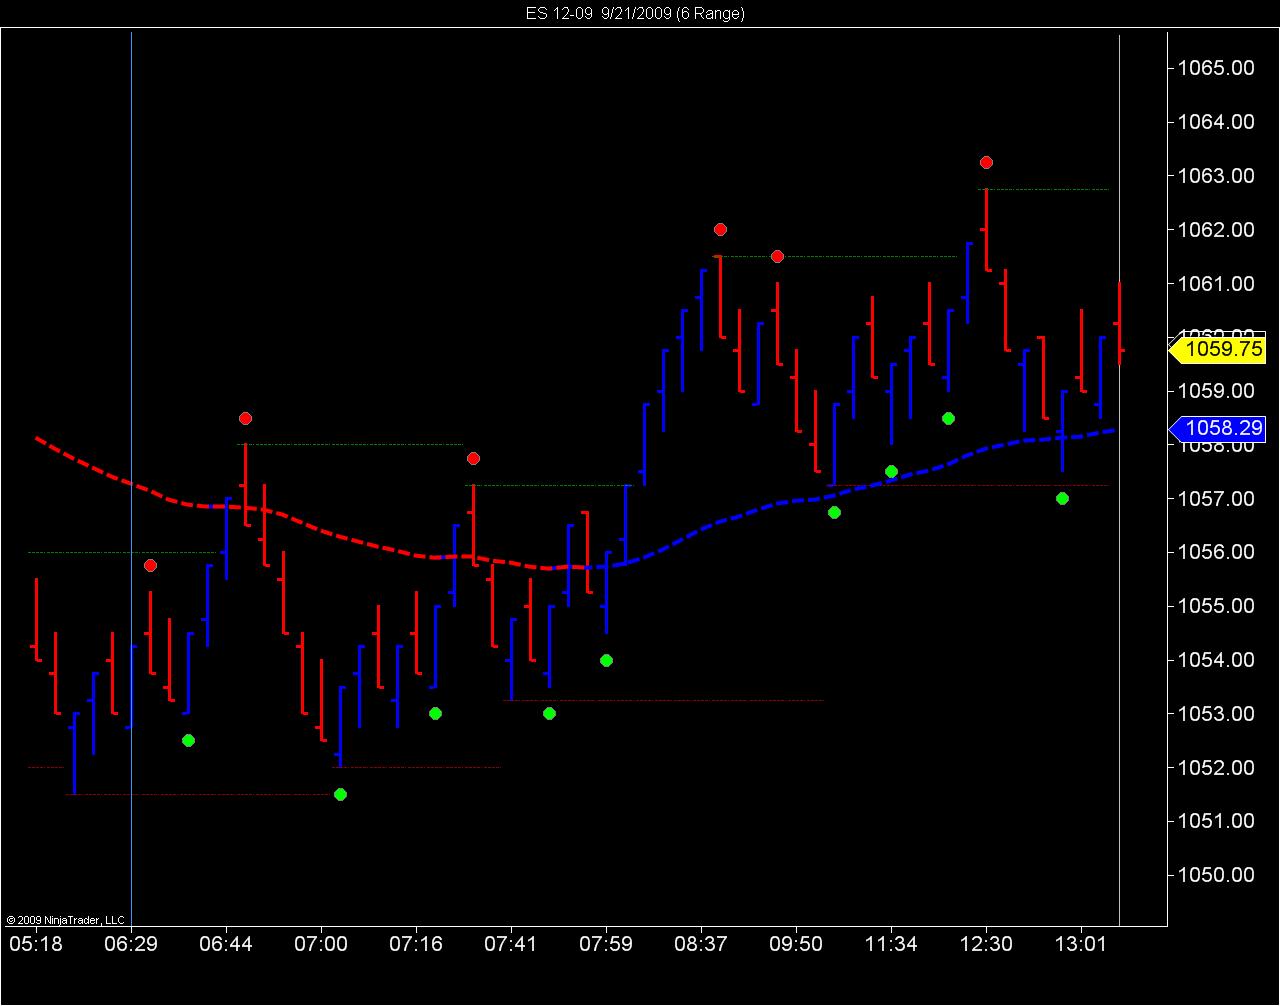This screenshot has height=1006, width=1280.
Task: Click the 1054.00 price axis label
Action: point(1215,660)
